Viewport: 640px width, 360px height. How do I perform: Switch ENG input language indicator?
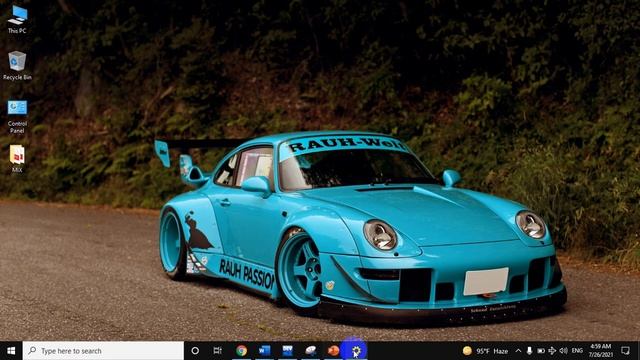point(577,351)
